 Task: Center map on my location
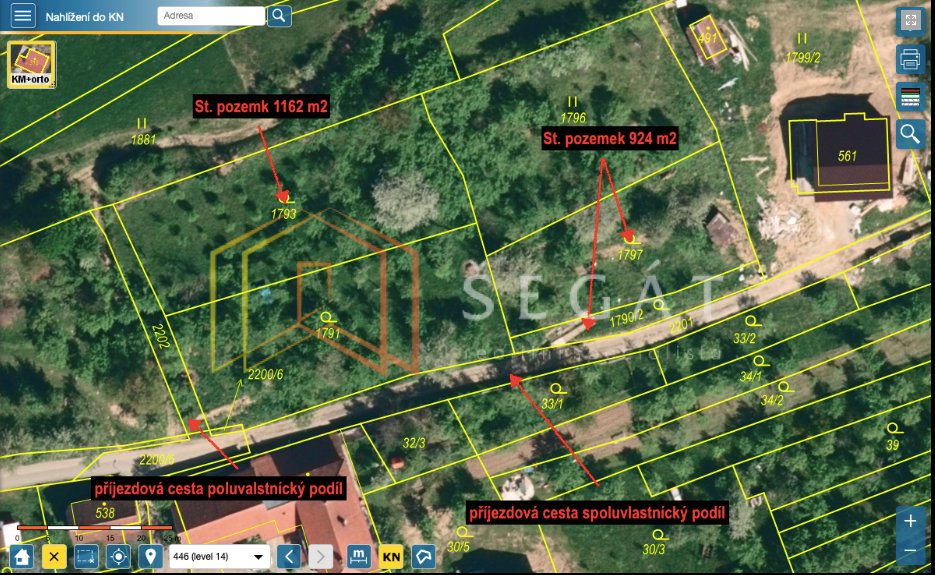(x=119, y=557)
